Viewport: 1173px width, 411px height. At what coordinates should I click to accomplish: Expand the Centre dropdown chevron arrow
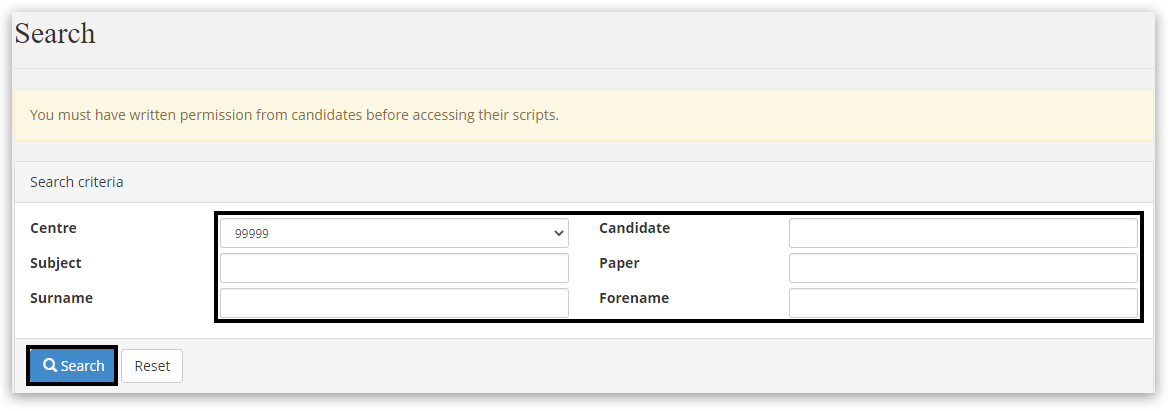click(x=558, y=233)
